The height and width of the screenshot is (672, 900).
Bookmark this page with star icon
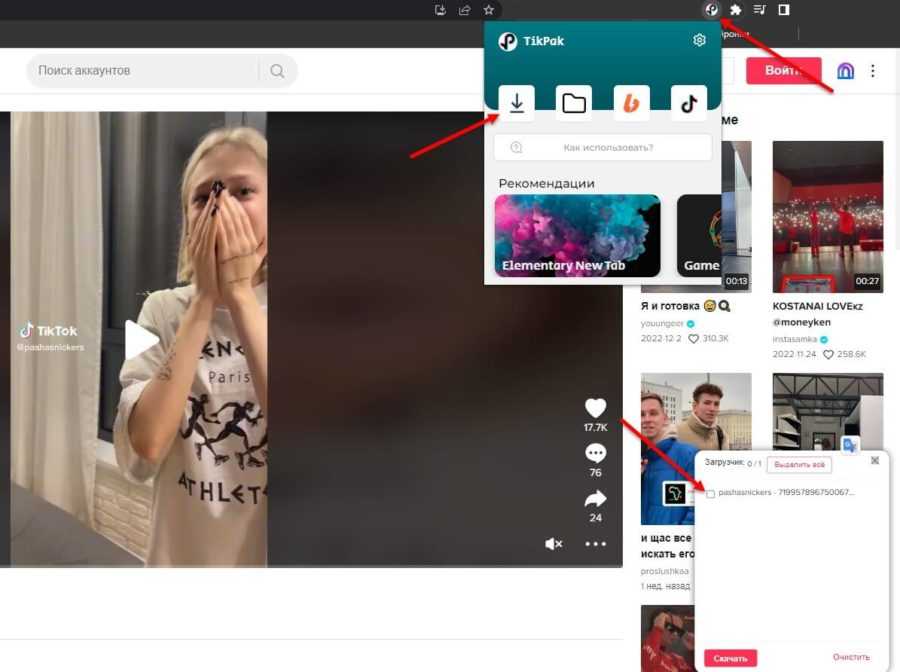[489, 10]
